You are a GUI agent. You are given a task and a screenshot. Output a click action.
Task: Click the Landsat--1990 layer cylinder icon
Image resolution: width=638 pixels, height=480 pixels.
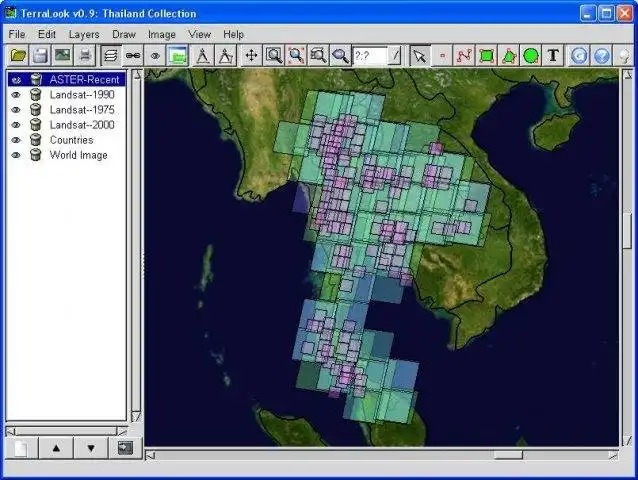36,95
